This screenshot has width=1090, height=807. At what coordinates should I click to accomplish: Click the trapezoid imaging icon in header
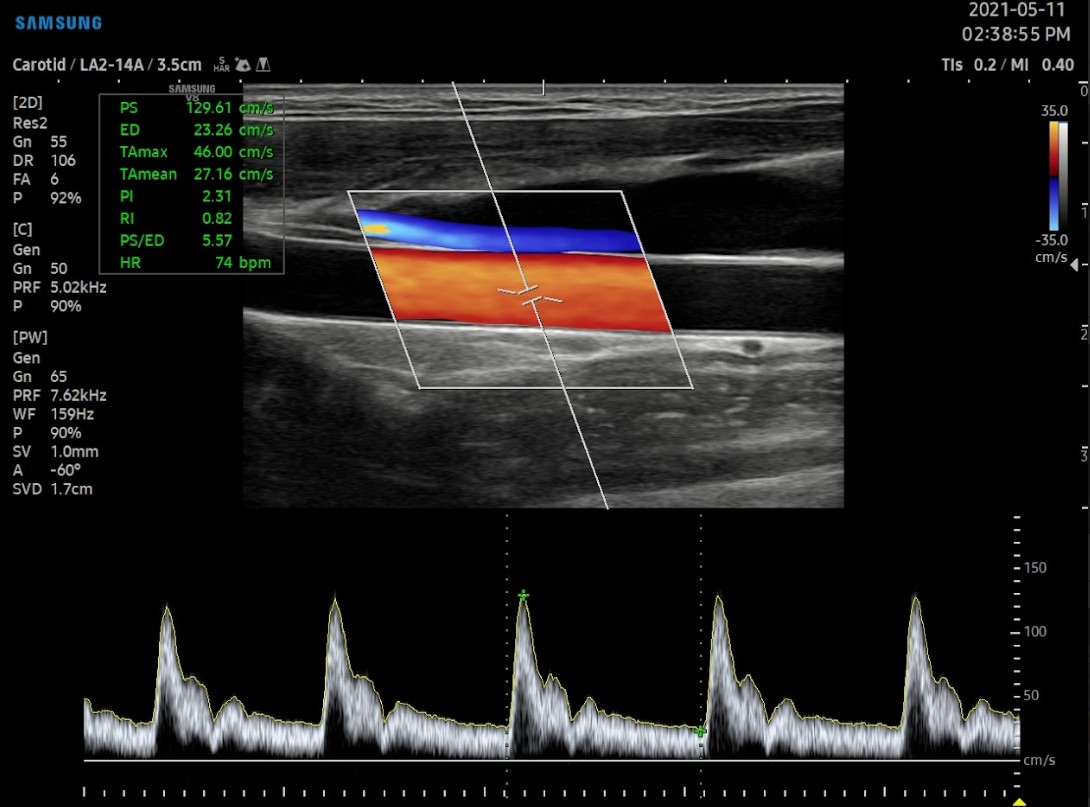[x=263, y=65]
